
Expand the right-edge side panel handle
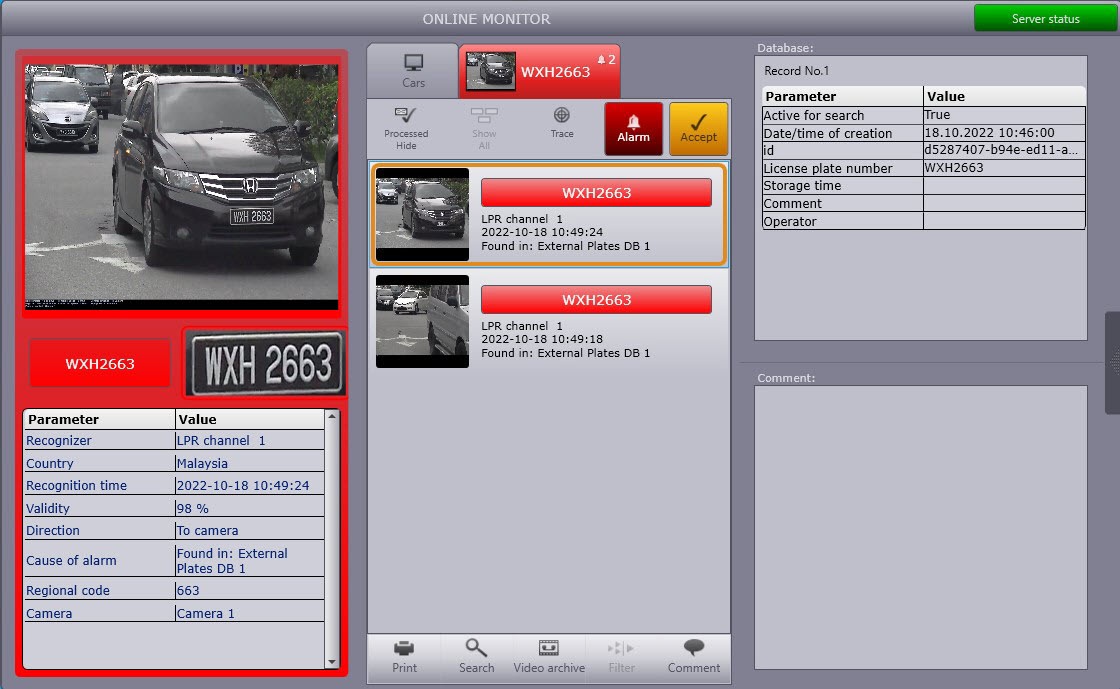[1112, 362]
